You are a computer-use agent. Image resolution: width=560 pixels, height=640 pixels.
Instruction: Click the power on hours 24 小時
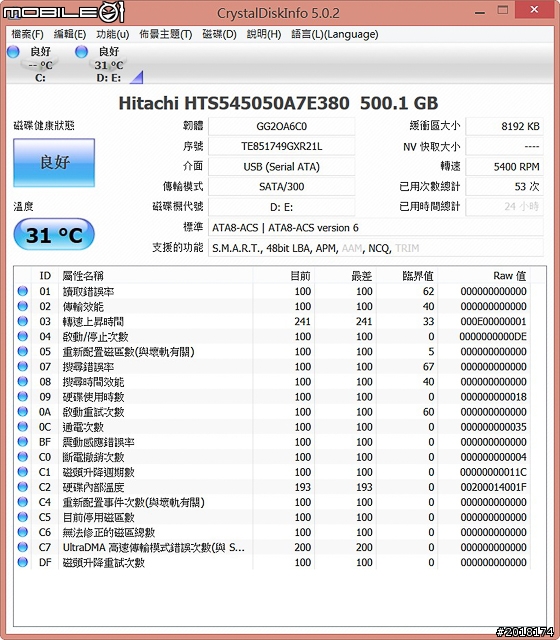[x=504, y=207]
